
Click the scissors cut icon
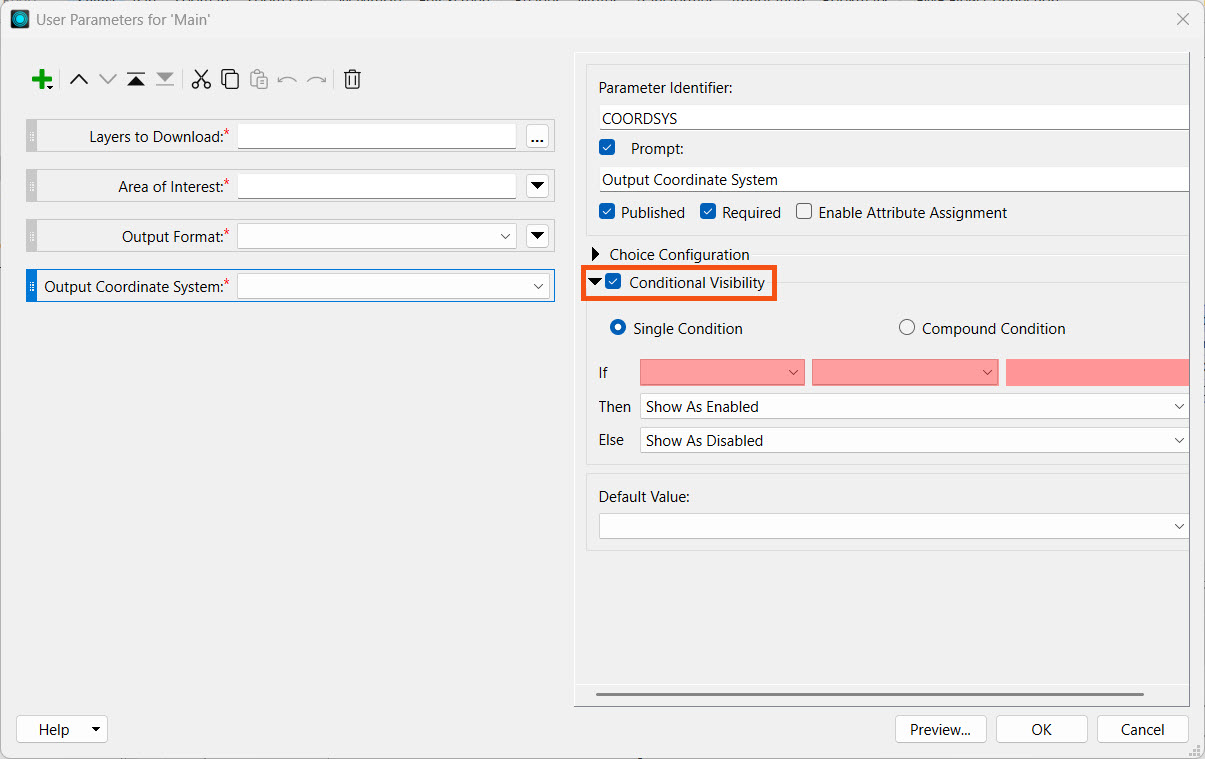(x=201, y=79)
